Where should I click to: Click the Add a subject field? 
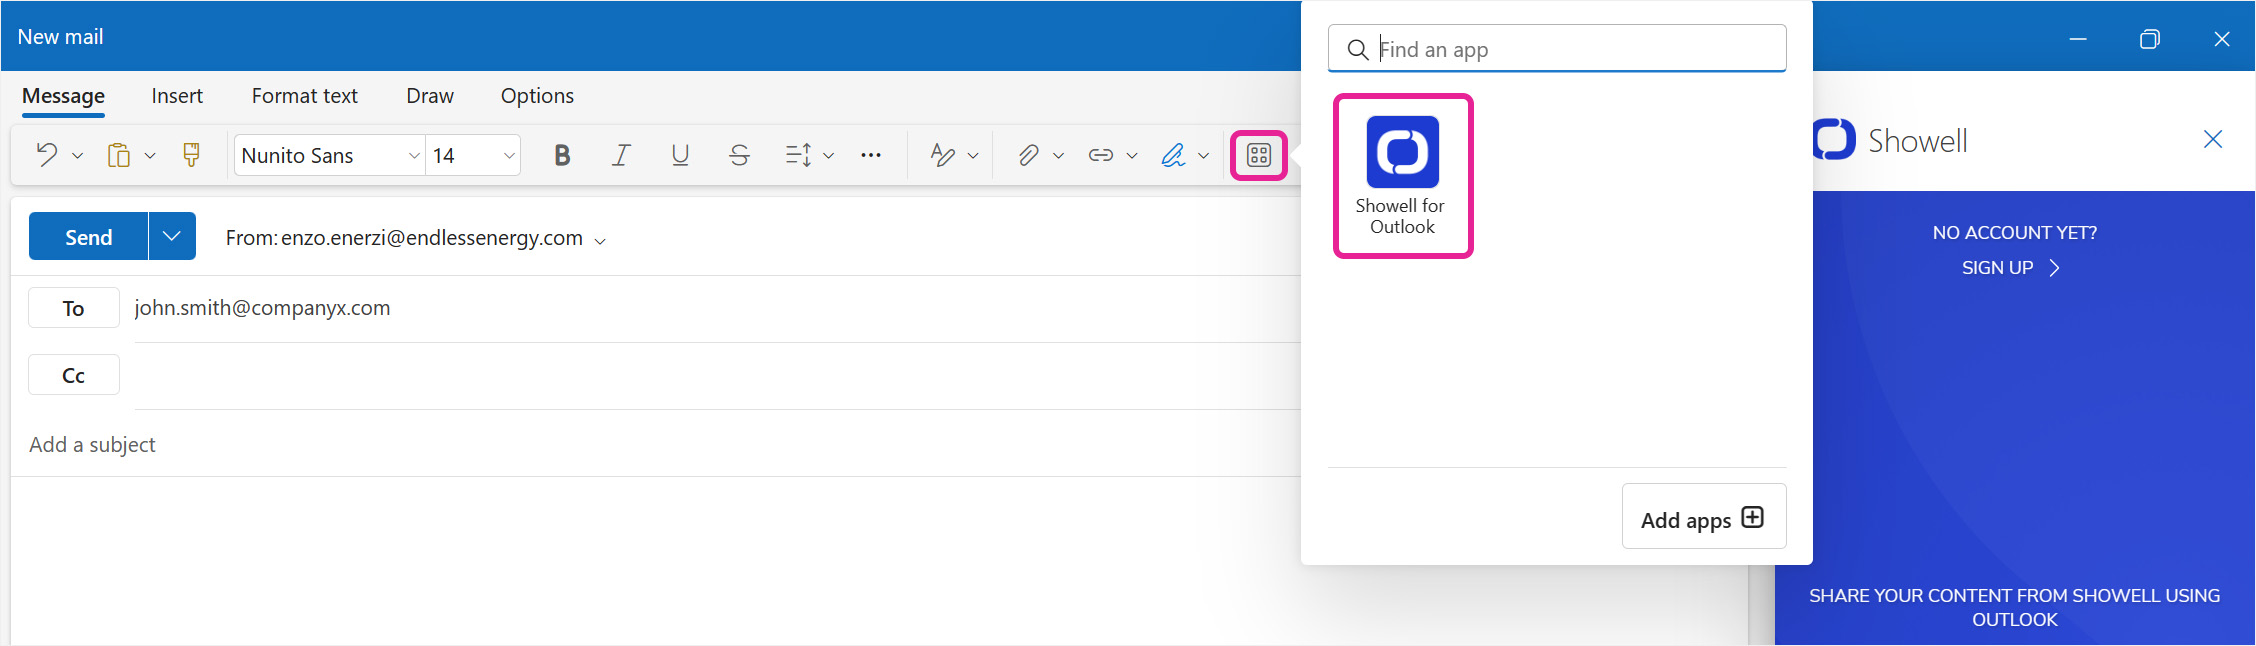(x=655, y=444)
